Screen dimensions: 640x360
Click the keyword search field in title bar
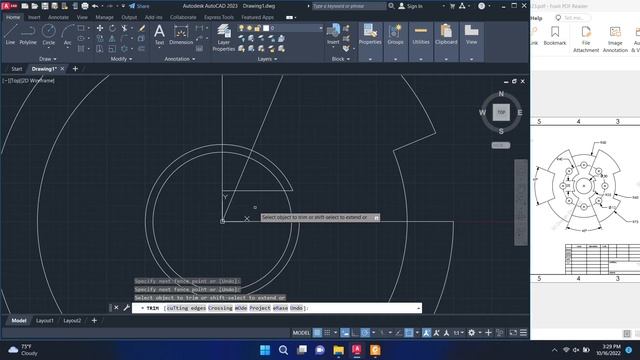point(349,6)
